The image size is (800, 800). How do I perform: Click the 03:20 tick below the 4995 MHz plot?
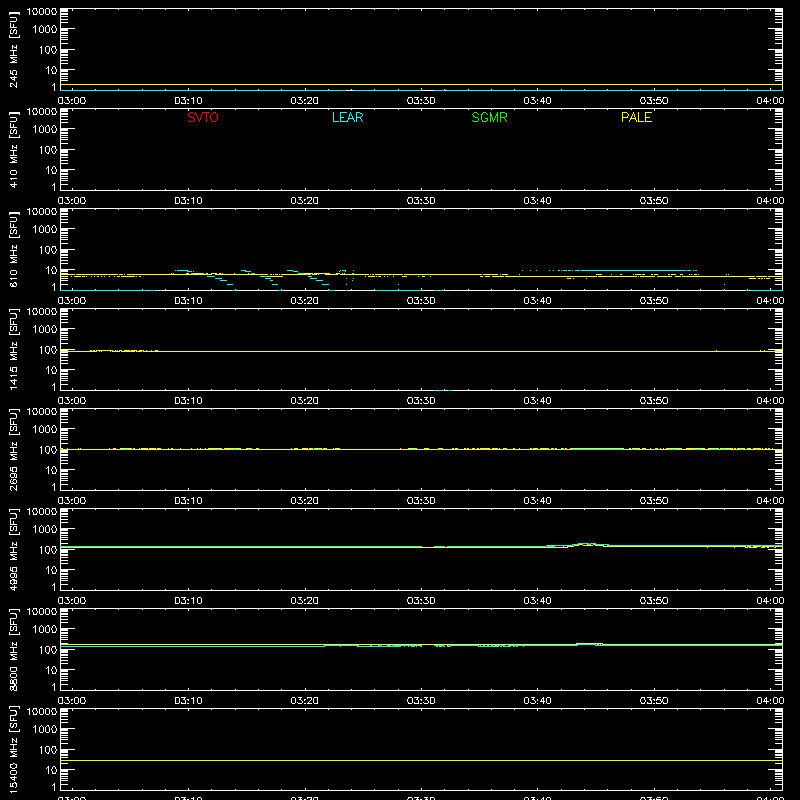[x=305, y=601]
